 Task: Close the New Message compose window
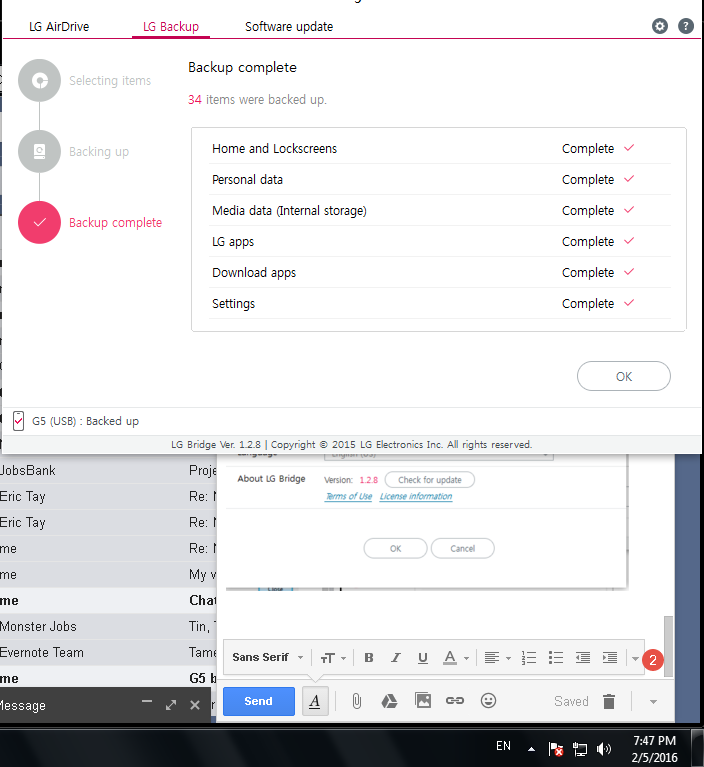point(195,705)
